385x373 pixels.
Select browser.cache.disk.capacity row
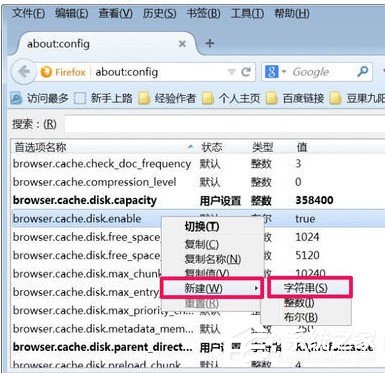198,200
